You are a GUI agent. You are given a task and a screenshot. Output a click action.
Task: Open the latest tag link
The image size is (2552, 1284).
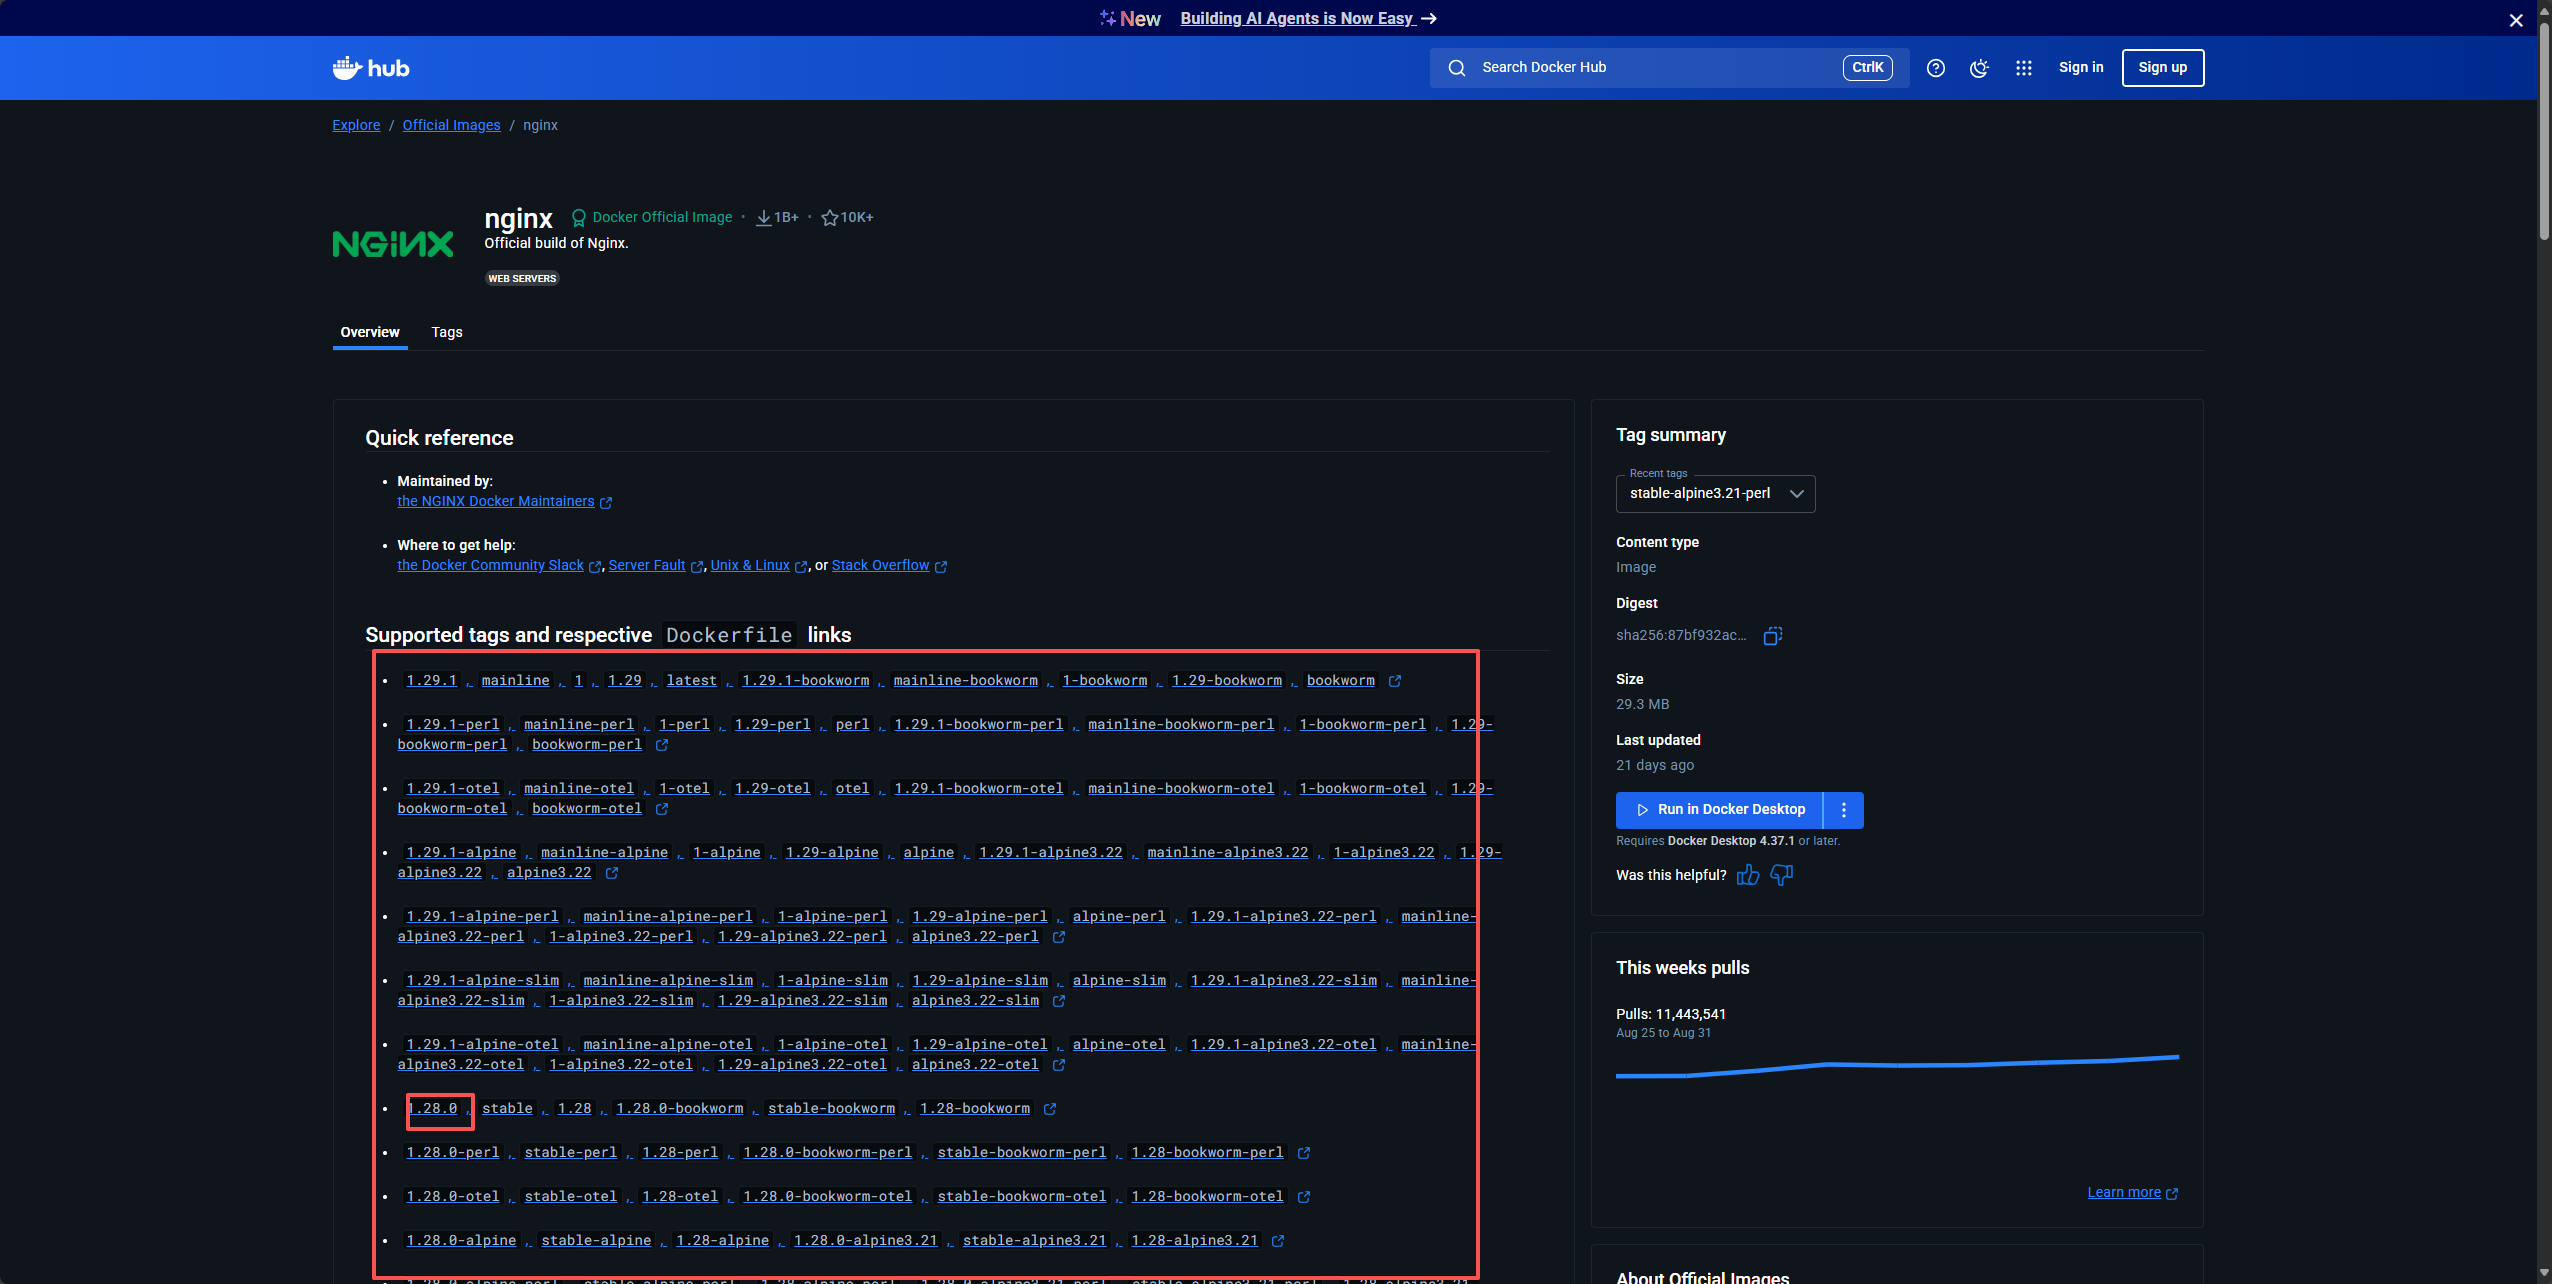[692, 681]
